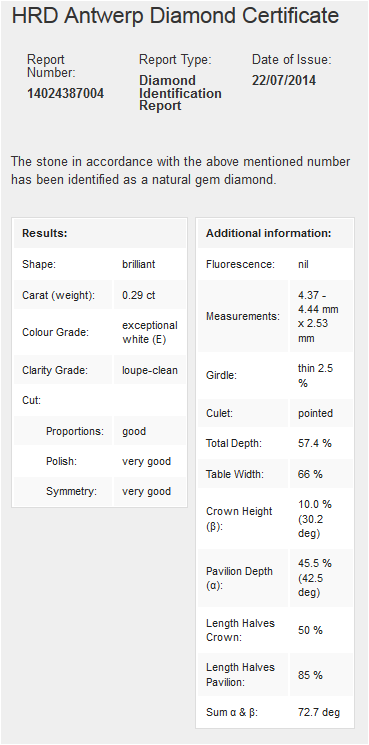
Task: Click the HRD Antwerp Diamond Certificate heading
Action: click(x=175, y=16)
